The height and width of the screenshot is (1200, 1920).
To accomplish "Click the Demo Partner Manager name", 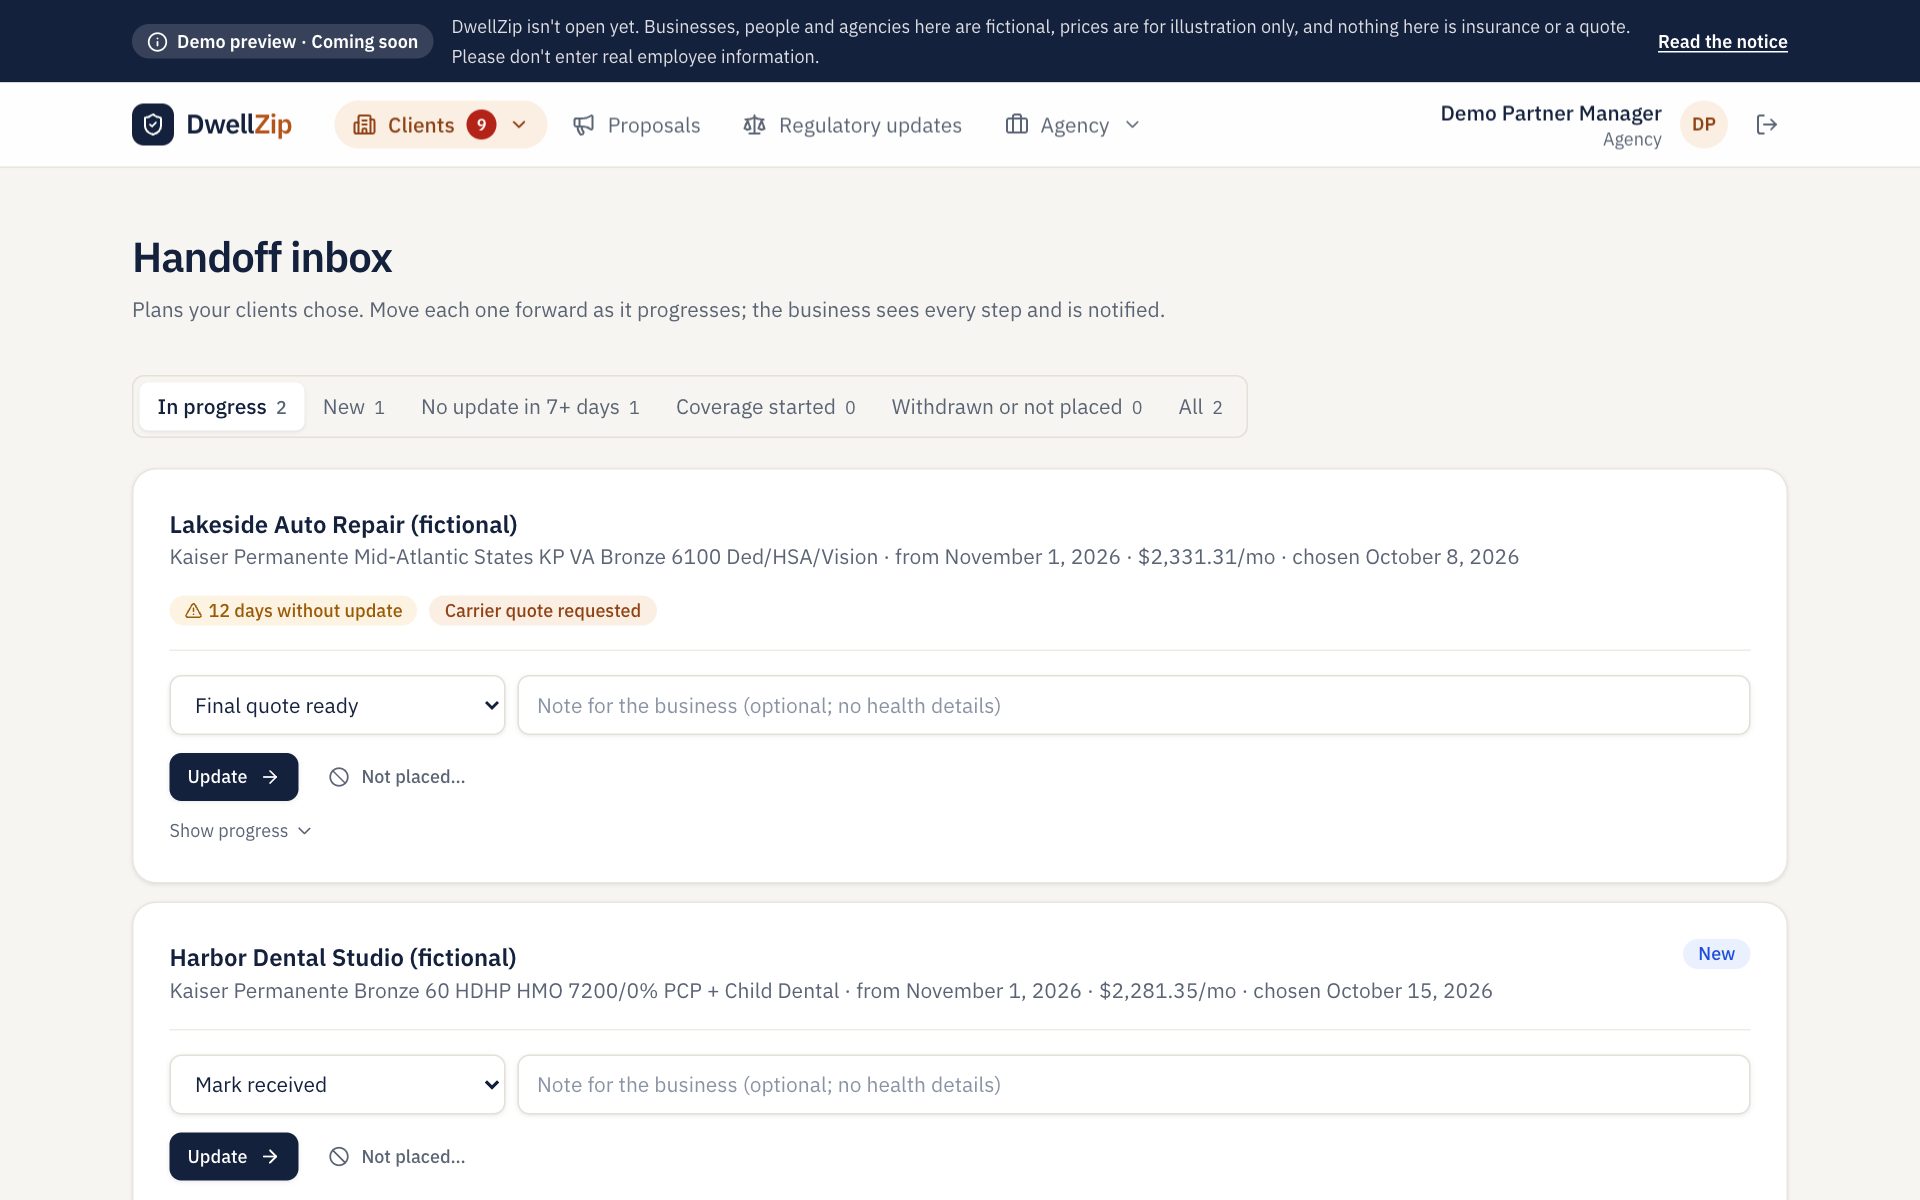I will click(1550, 114).
